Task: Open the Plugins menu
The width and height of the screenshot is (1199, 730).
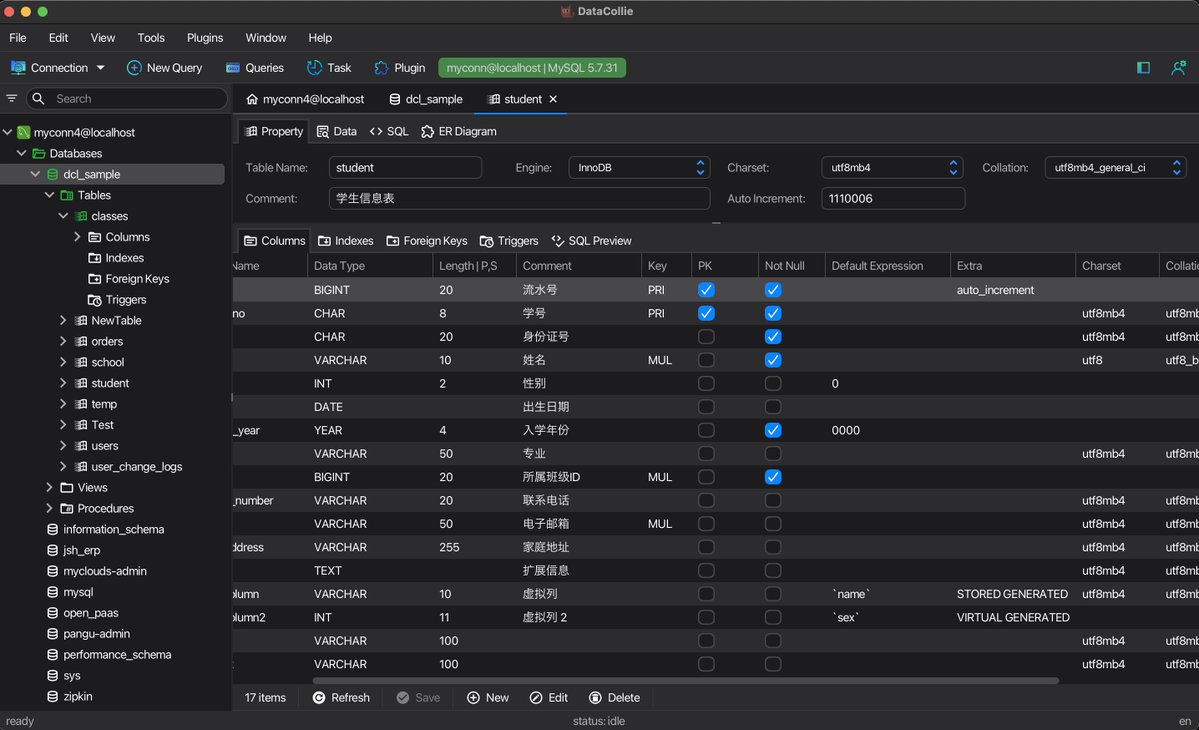Action: (205, 37)
